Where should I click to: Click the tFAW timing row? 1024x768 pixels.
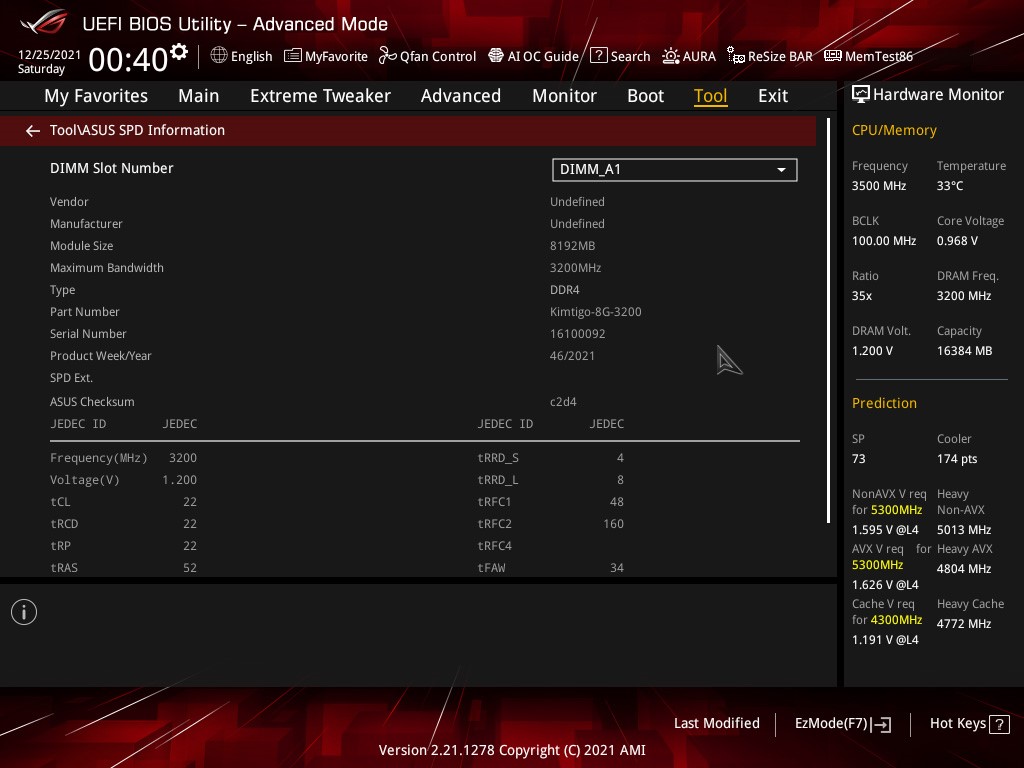point(551,568)
